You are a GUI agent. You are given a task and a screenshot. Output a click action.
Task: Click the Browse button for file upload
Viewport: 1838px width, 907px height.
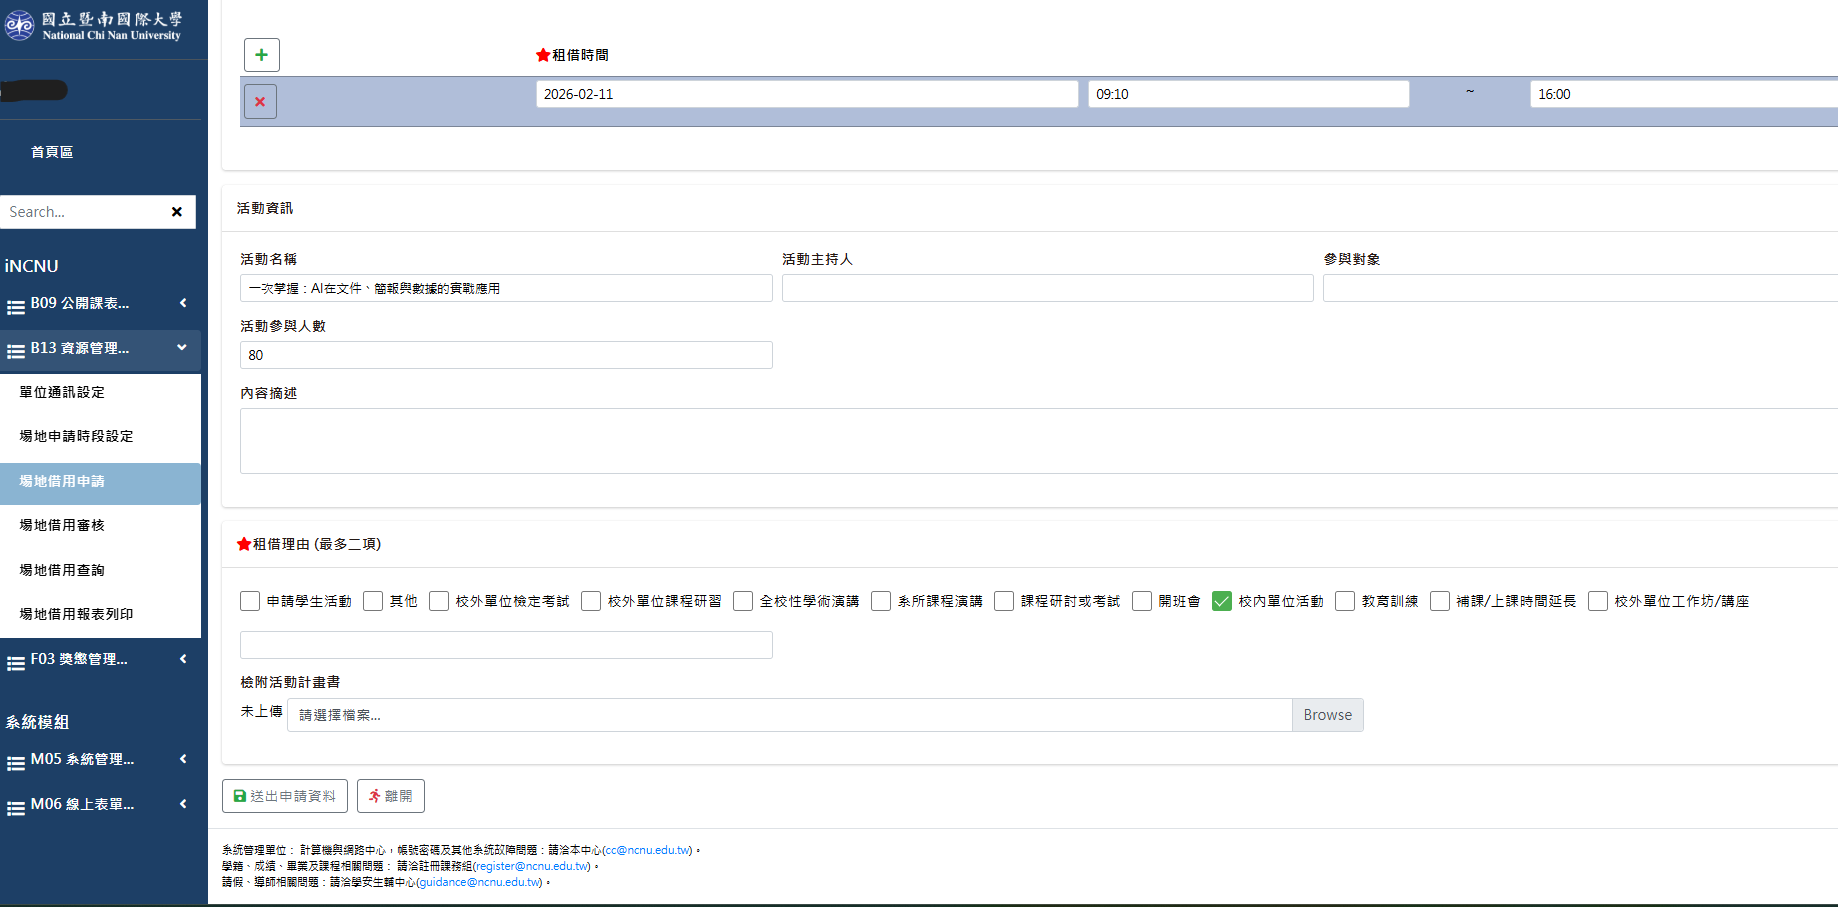click(1327, 715)
